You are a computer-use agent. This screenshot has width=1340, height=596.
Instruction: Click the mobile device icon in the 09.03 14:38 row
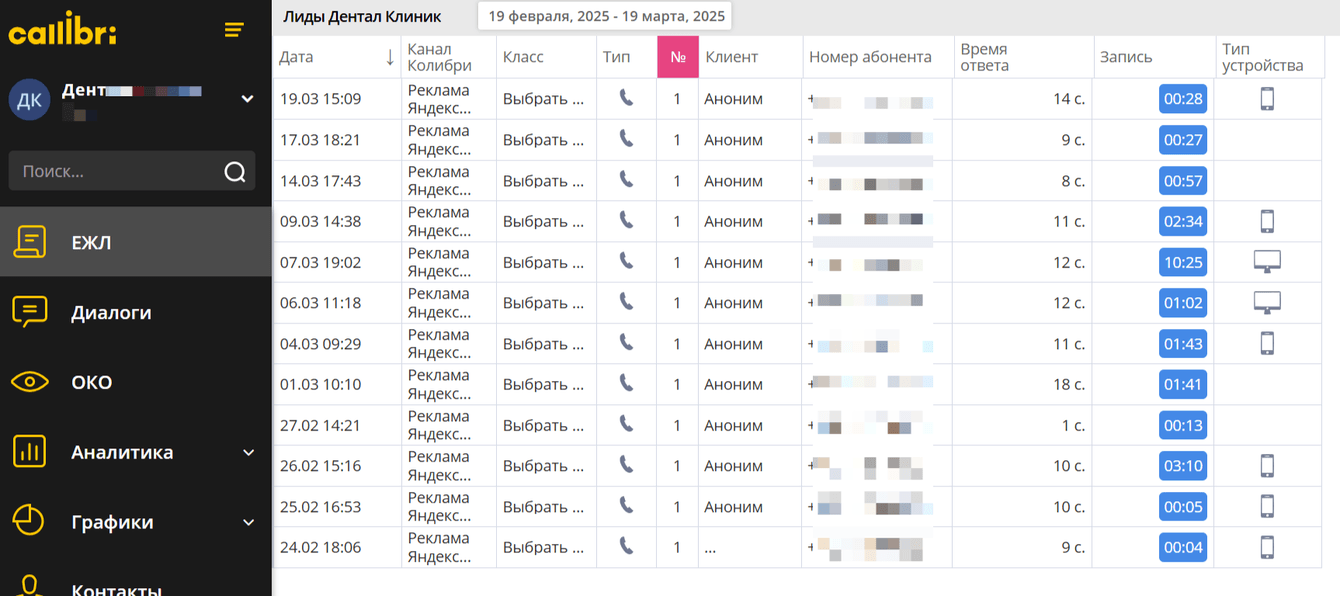pos(1267,221)
